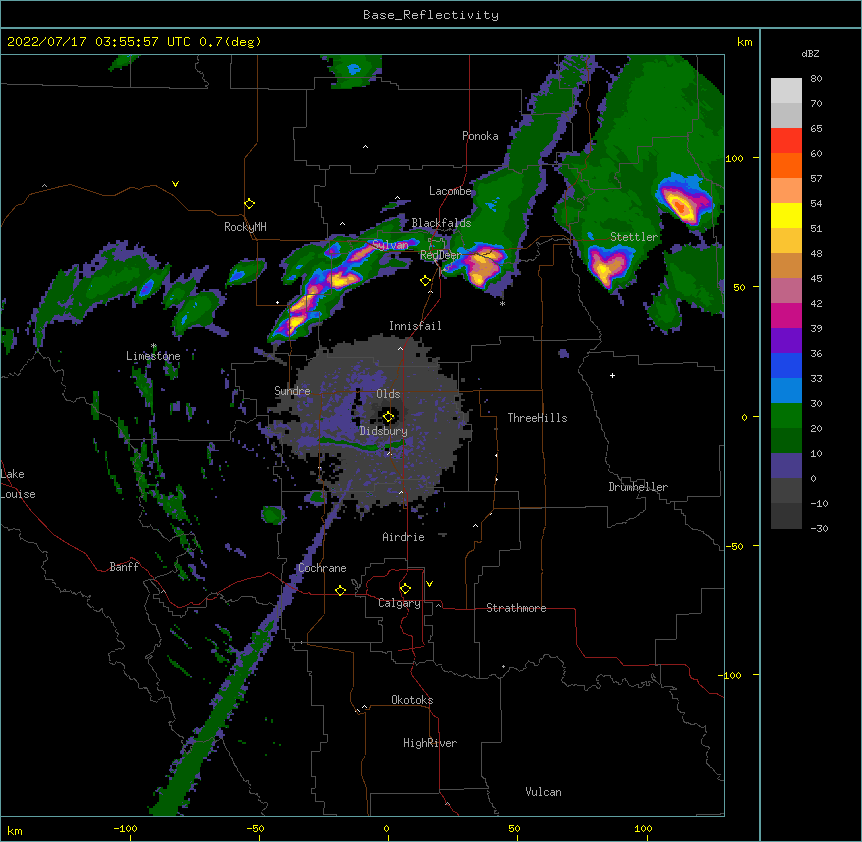Click the storm cell east of RedDeer
The image size is (862, 842).
483,264
